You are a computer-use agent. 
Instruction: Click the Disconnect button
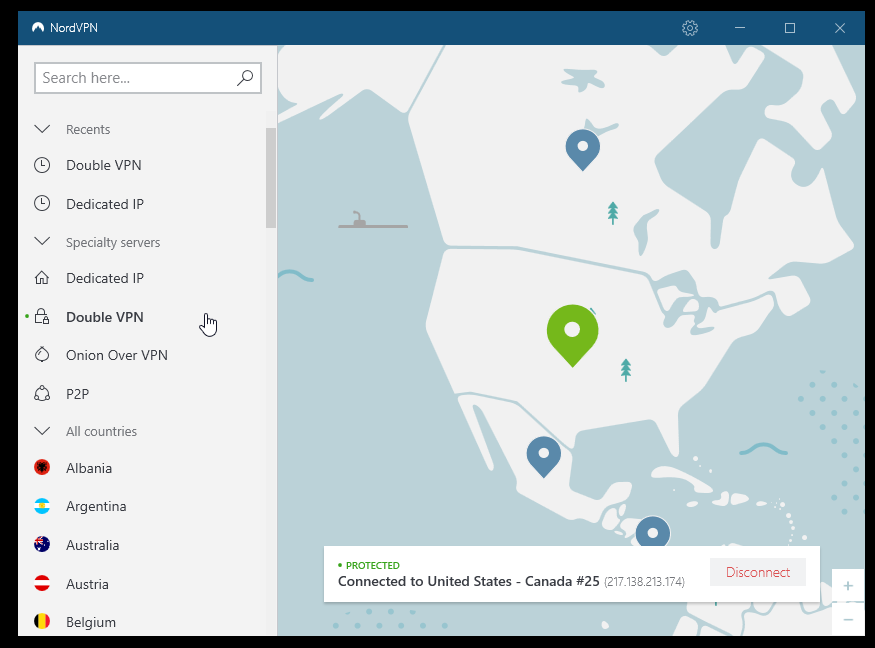click(x=758, y=572)
